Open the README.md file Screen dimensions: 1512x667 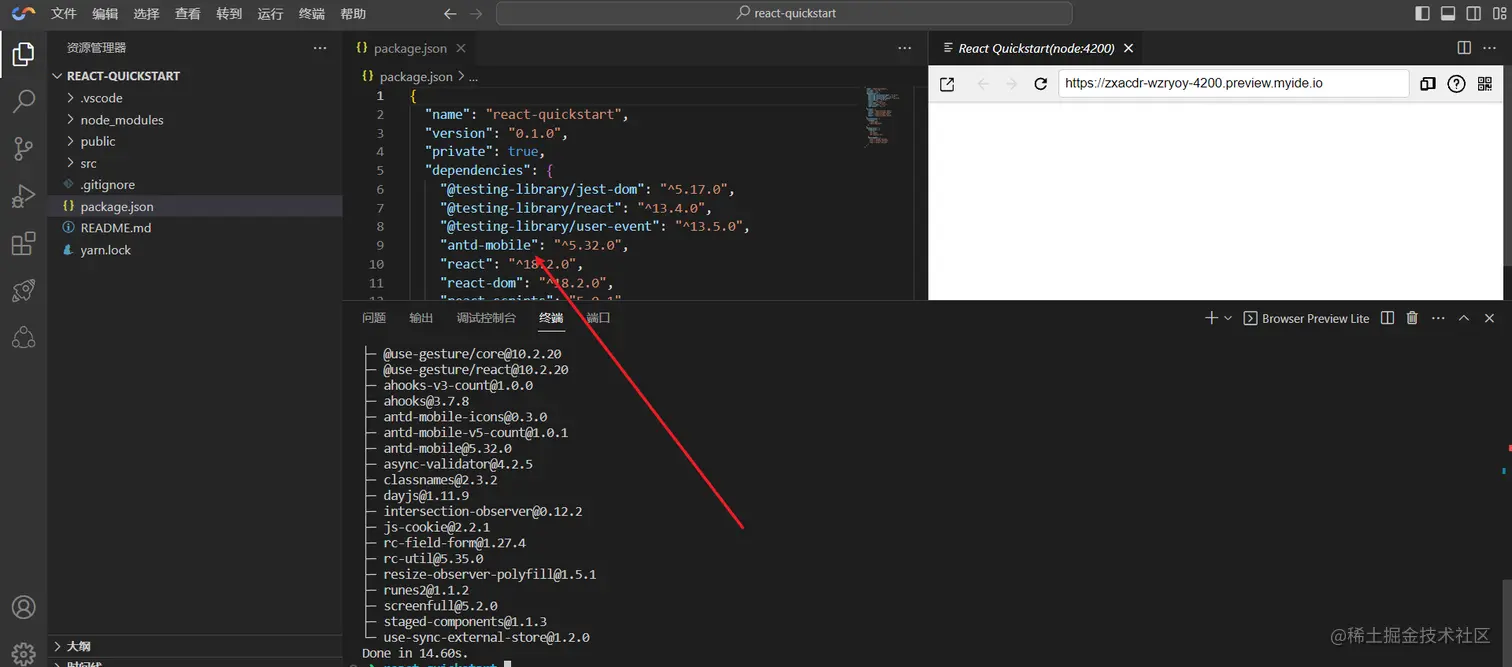click(x=195, y=228)
